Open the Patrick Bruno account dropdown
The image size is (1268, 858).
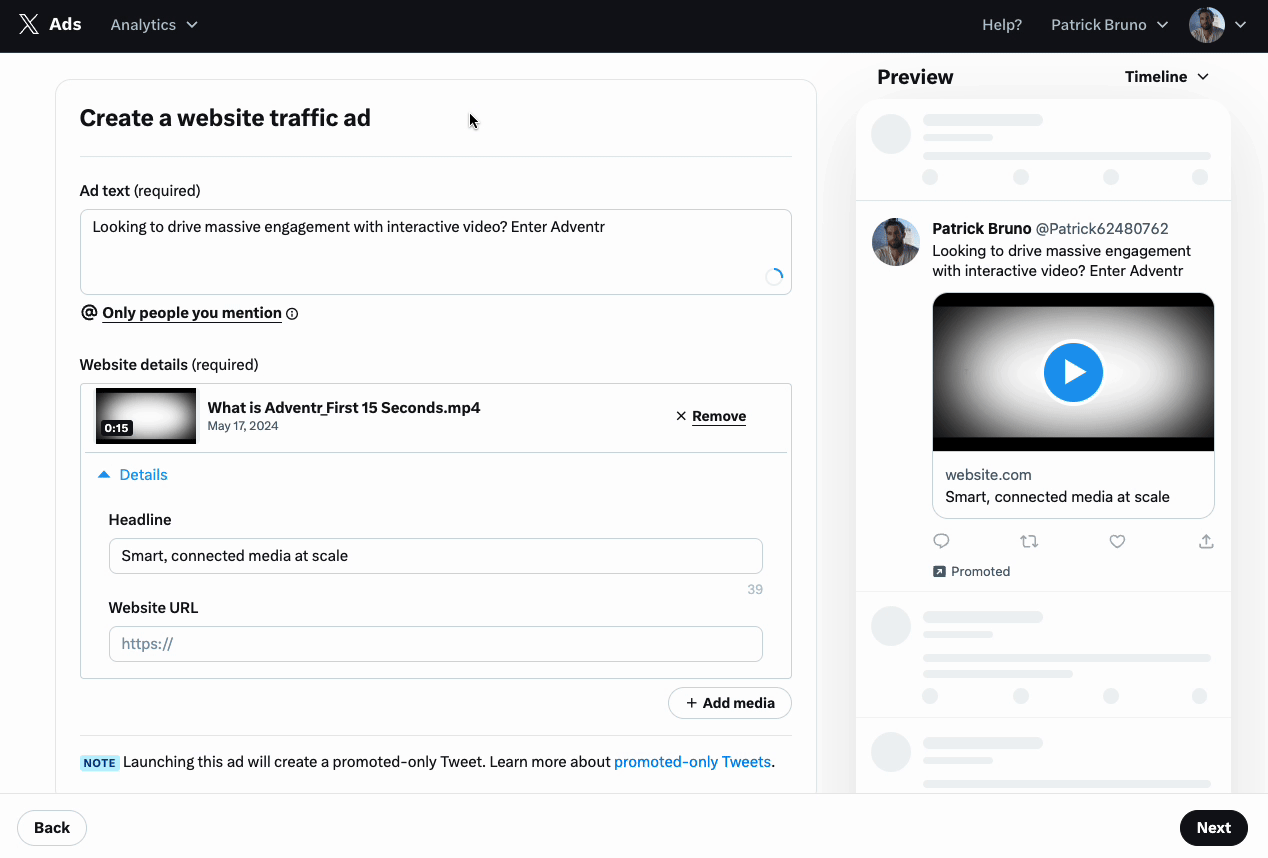(x=1110, y=25)
